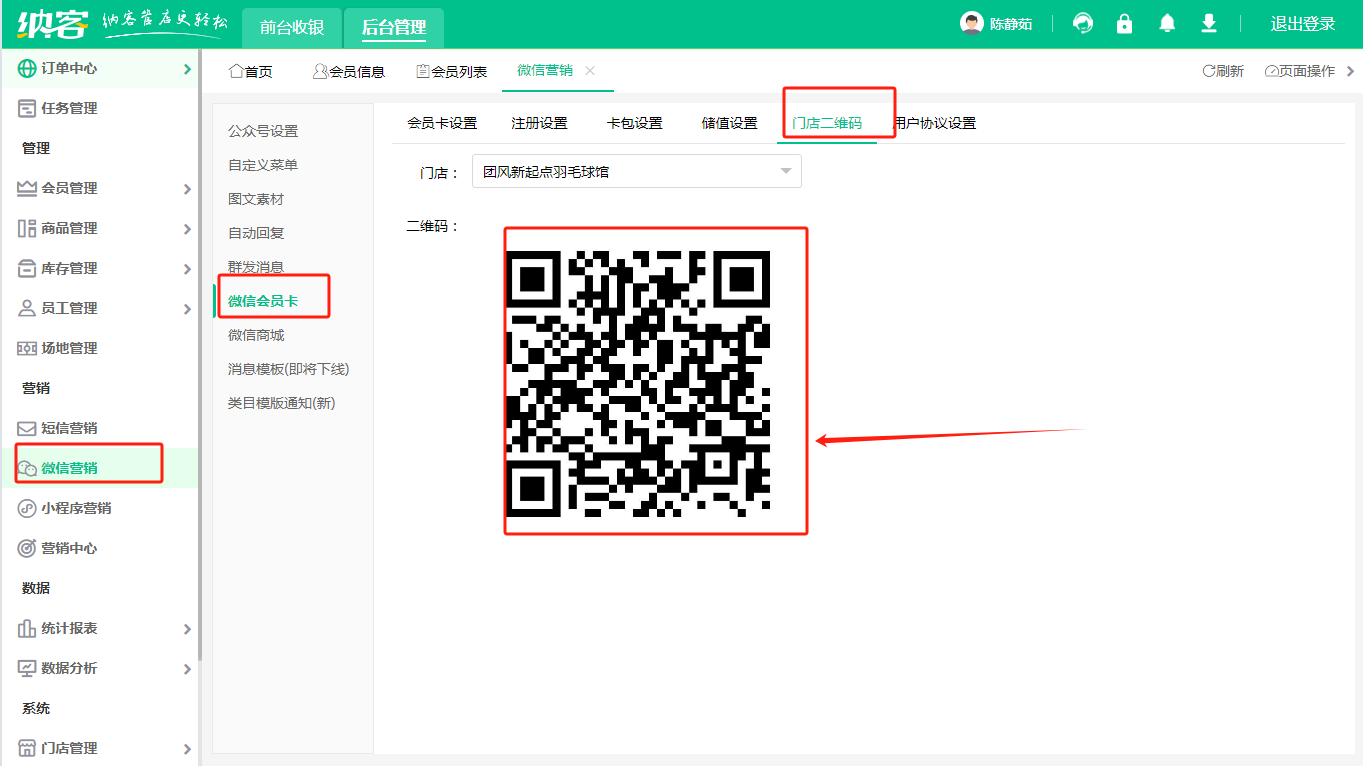The width and height of the screenshot is (1363, 766).
Task: Open the 门店 store dropdown
Action: point(636,171)
